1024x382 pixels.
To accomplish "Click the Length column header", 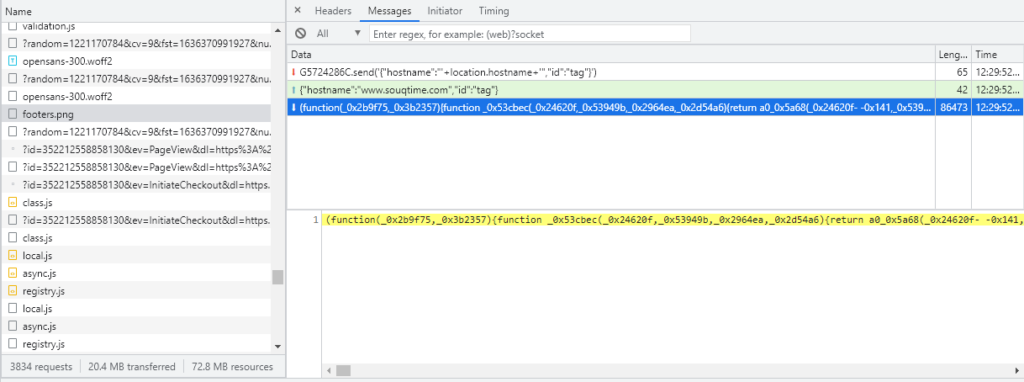I will coord(953,54).
